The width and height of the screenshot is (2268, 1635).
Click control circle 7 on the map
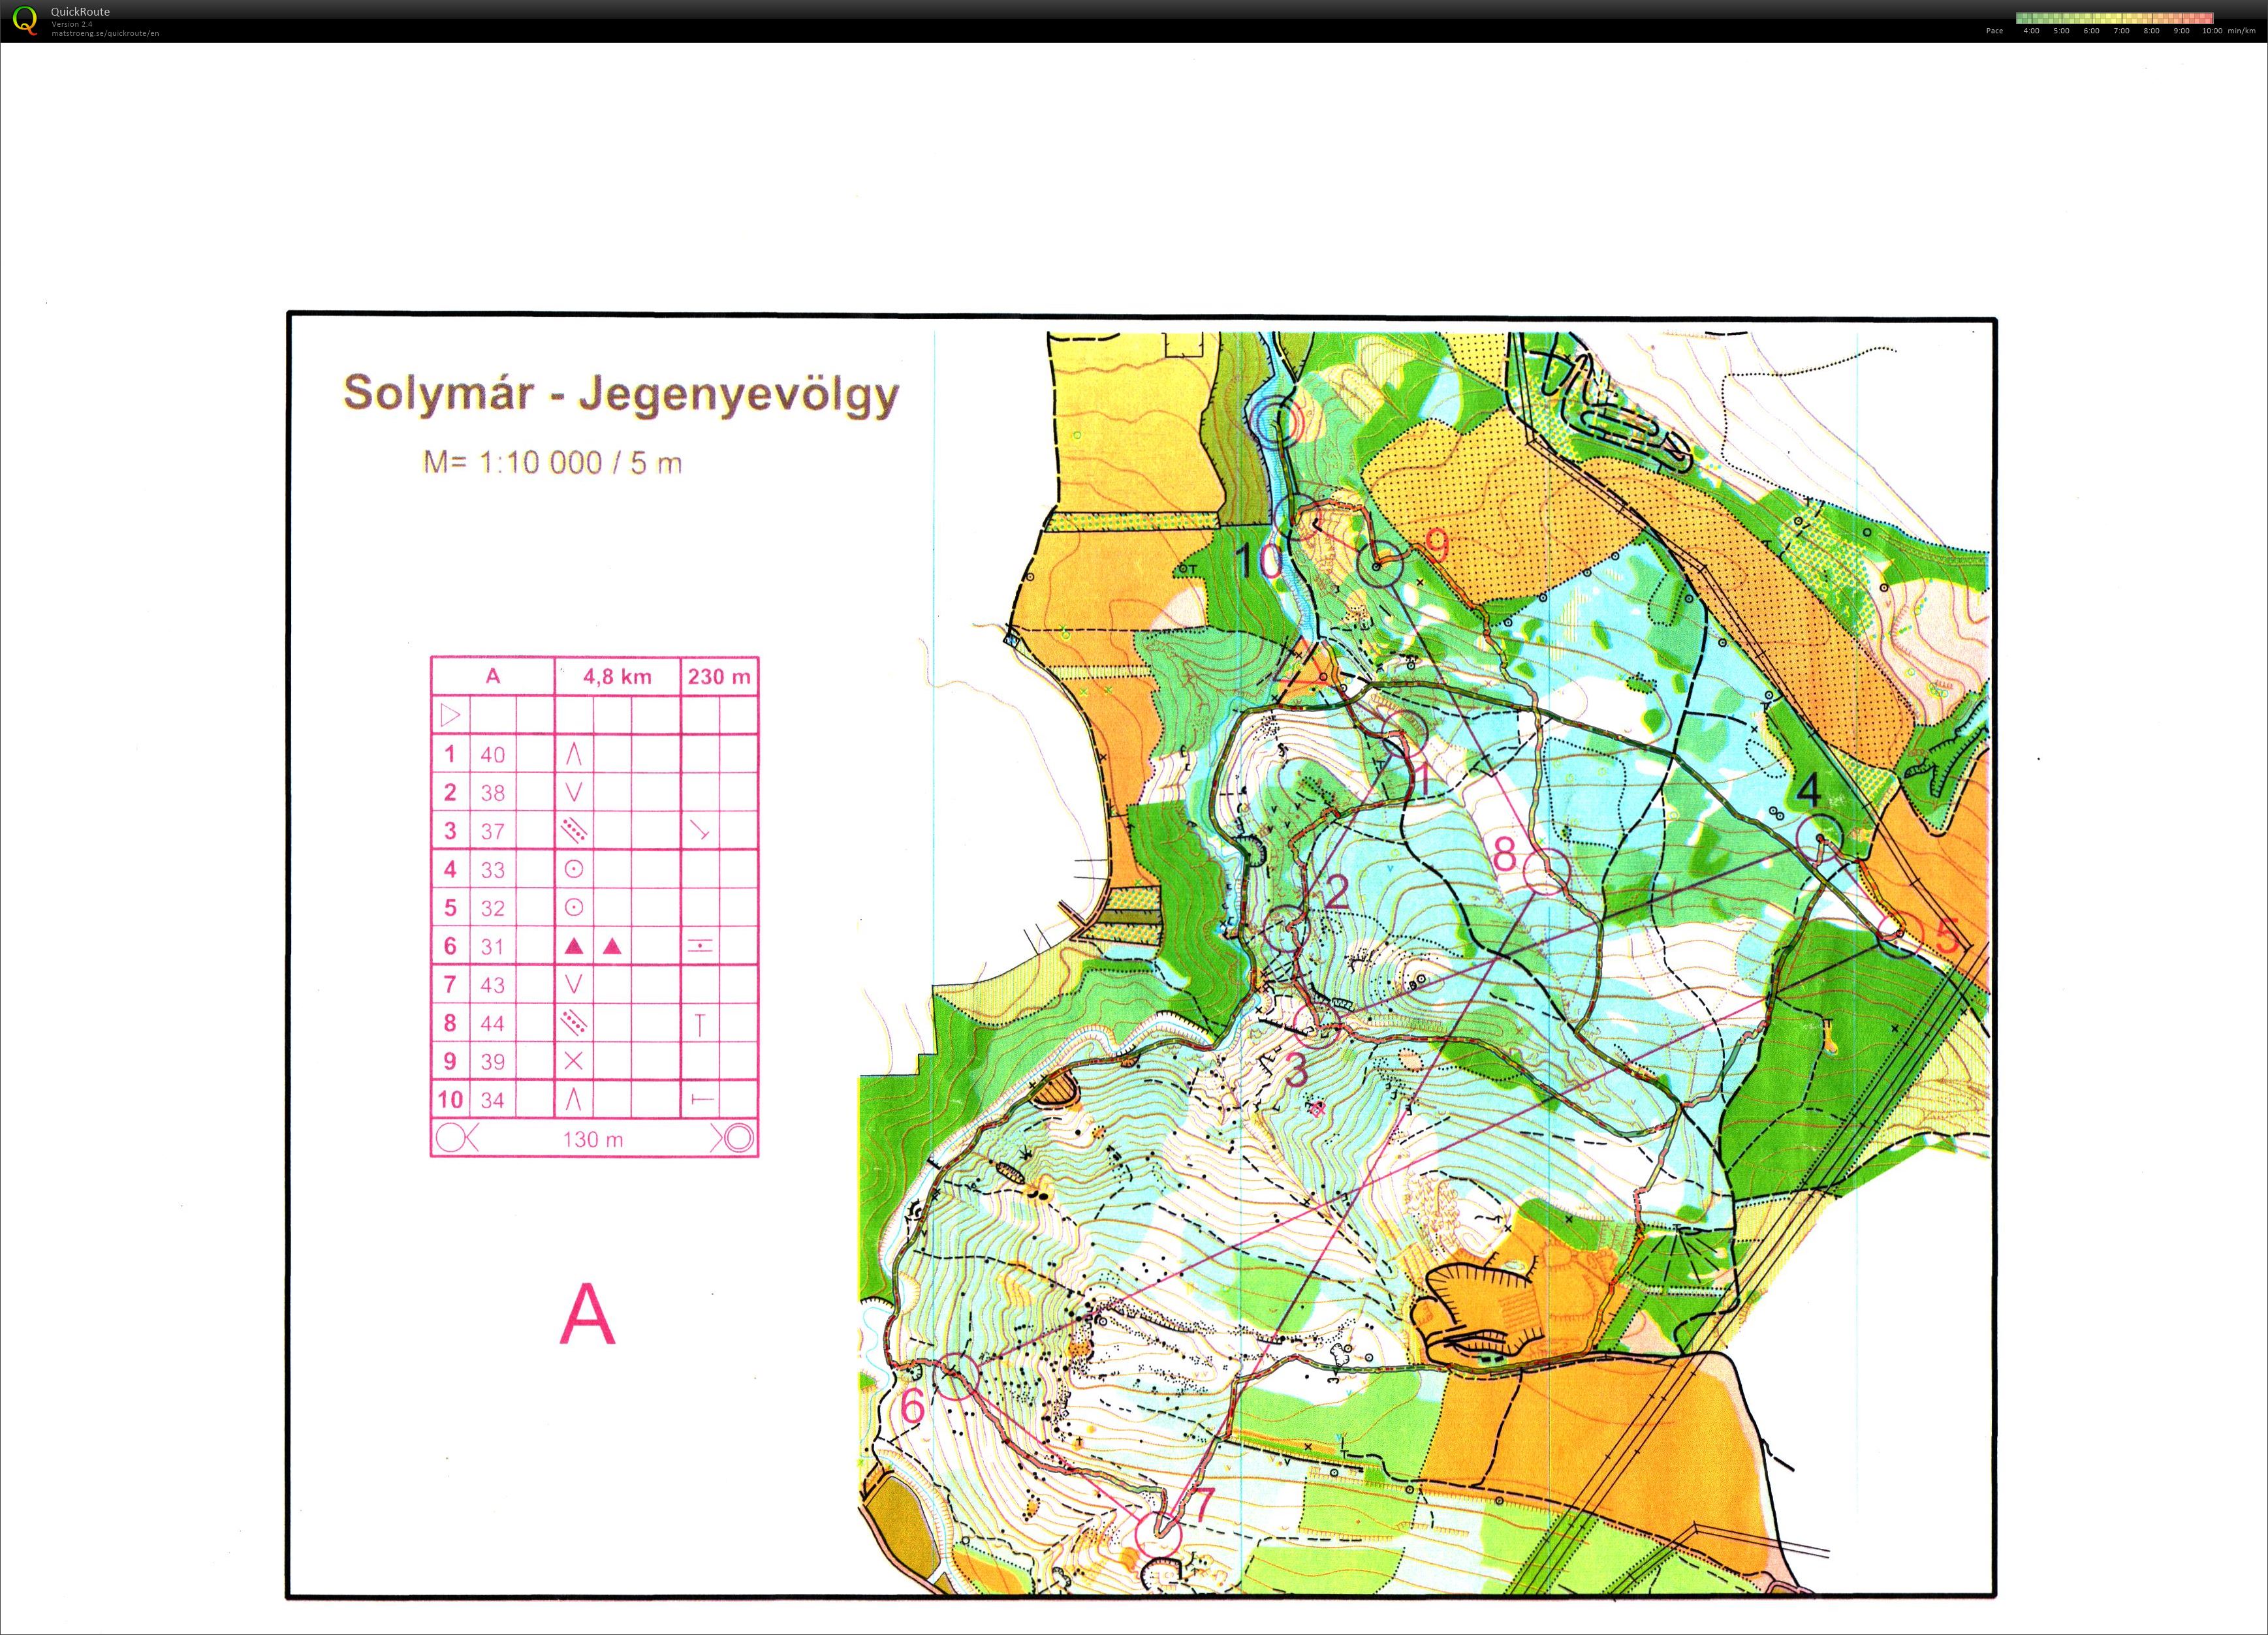tap(1159, 1534)
